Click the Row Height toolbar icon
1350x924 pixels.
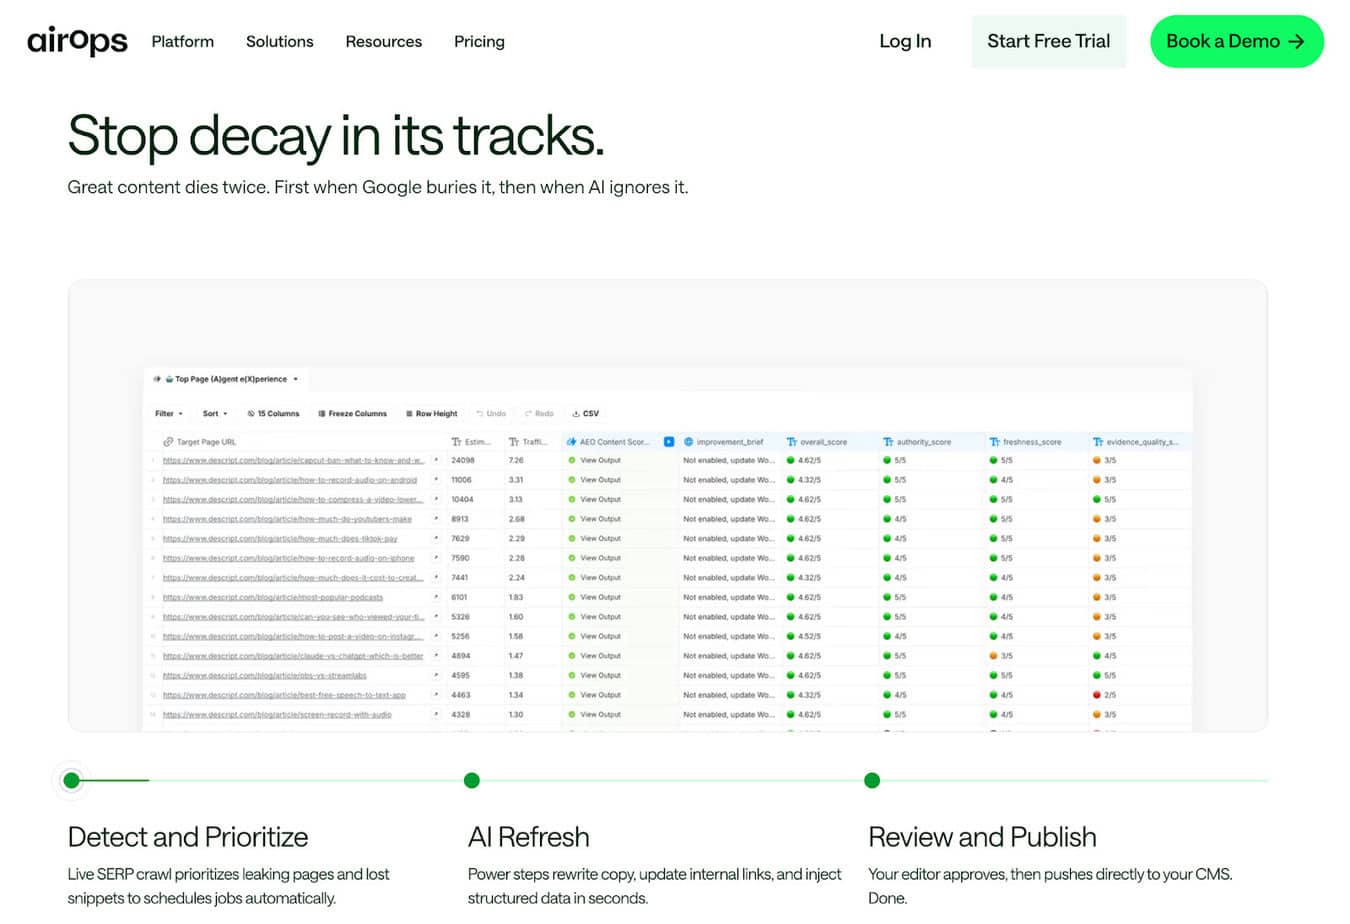(409, 413)
